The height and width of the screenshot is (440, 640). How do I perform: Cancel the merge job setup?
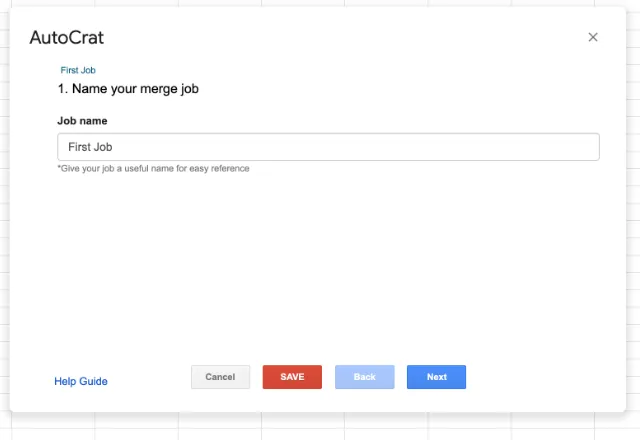[x=220, y=377]
